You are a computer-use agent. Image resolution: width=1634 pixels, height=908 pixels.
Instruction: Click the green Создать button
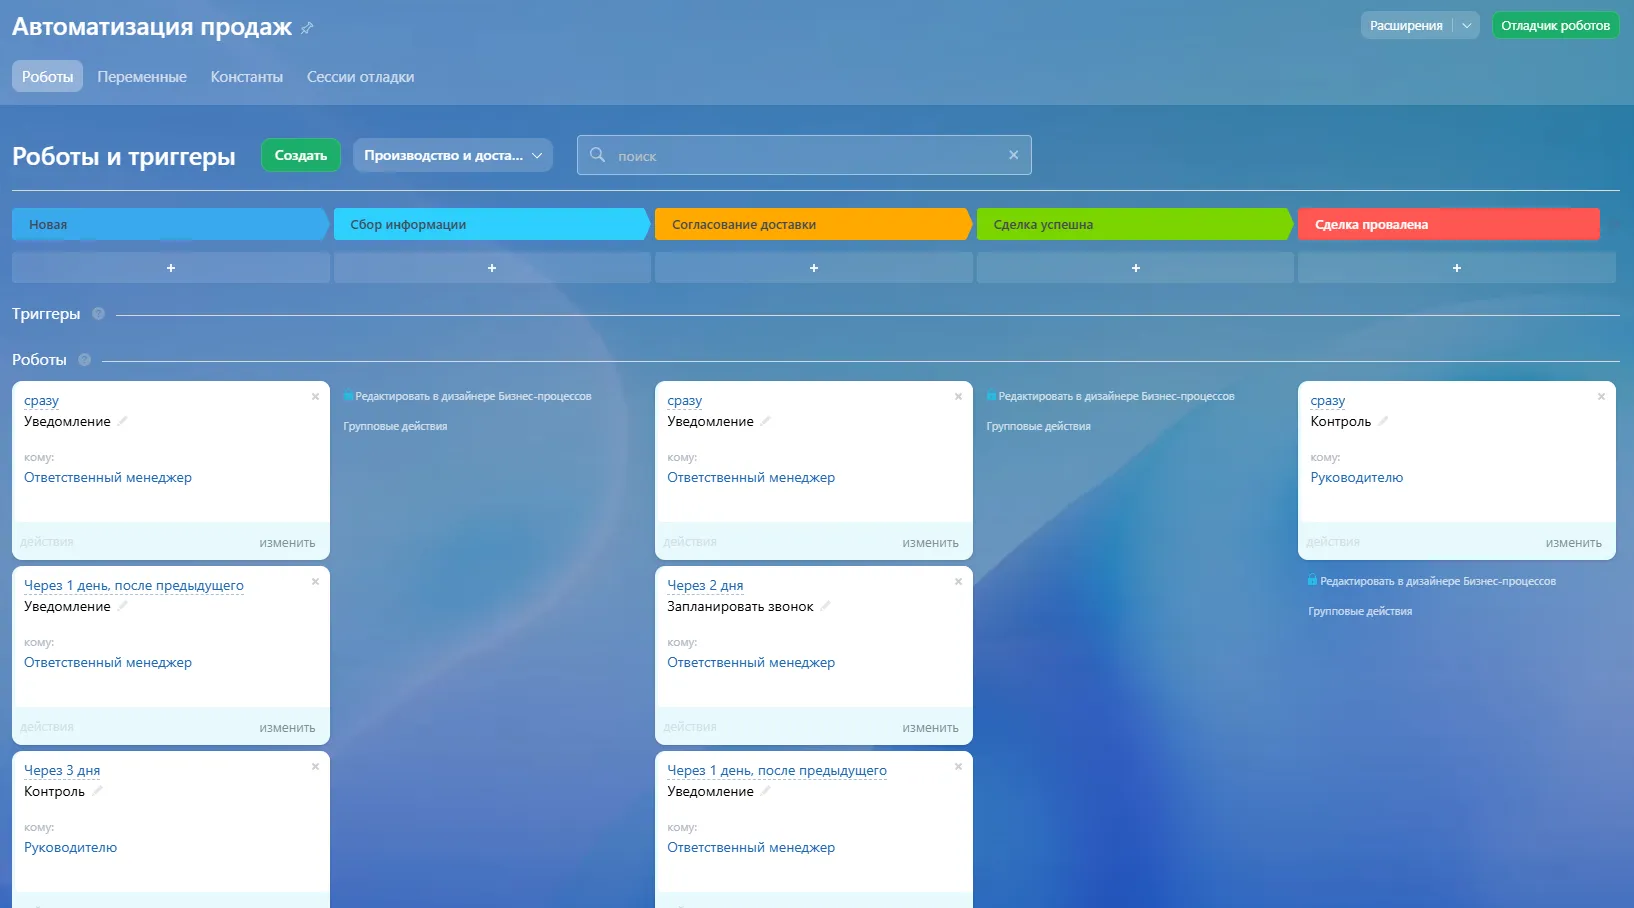[301, 155]
